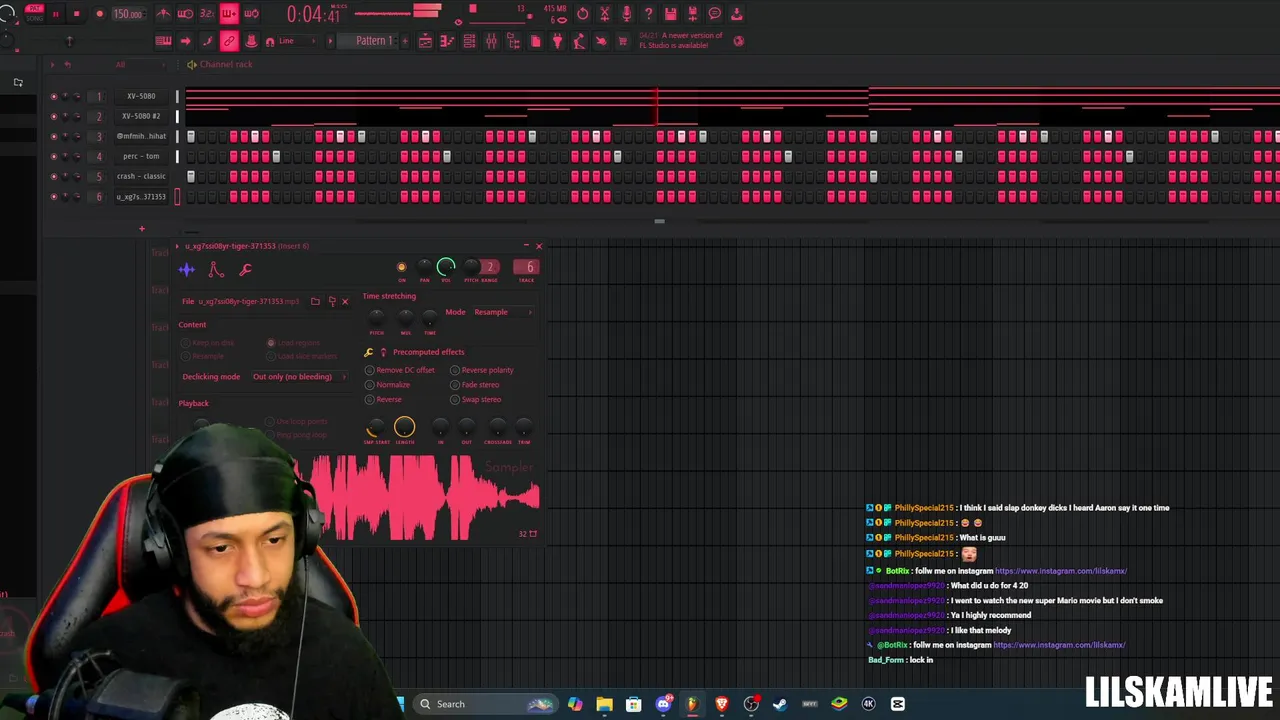Image resolution: width=1280 pixels, height=720 pixels.
Task: Mute the crash - classic channel LED
Action: pyautogui.click(x=53, y=176)
